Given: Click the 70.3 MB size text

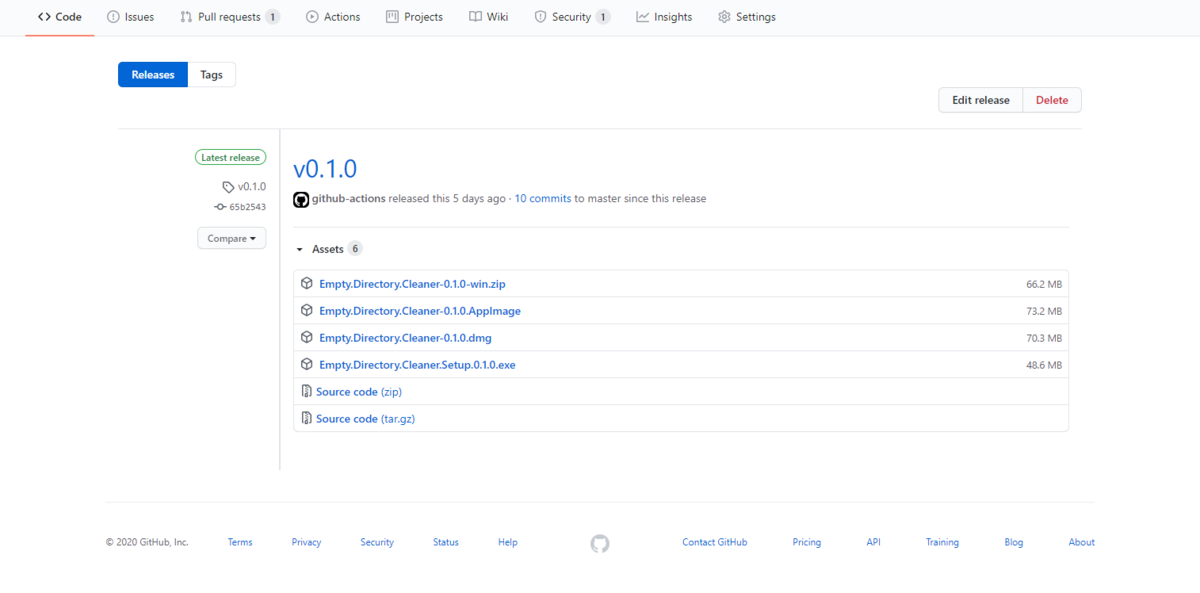Looking at the screenshot, I should [1044, 339].
